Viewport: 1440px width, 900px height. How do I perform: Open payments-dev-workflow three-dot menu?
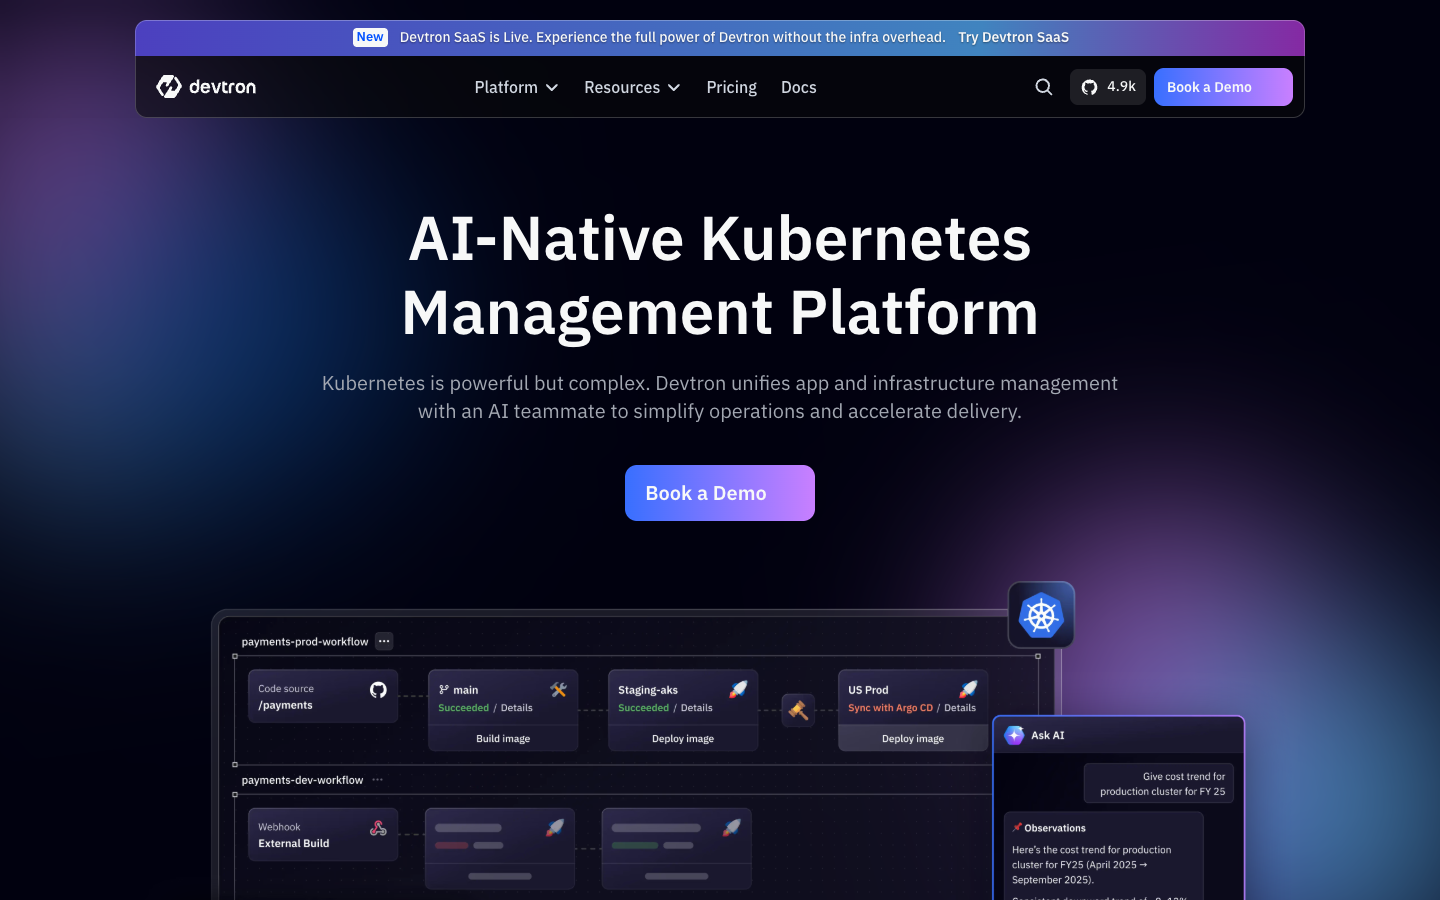tap(377, 780)
